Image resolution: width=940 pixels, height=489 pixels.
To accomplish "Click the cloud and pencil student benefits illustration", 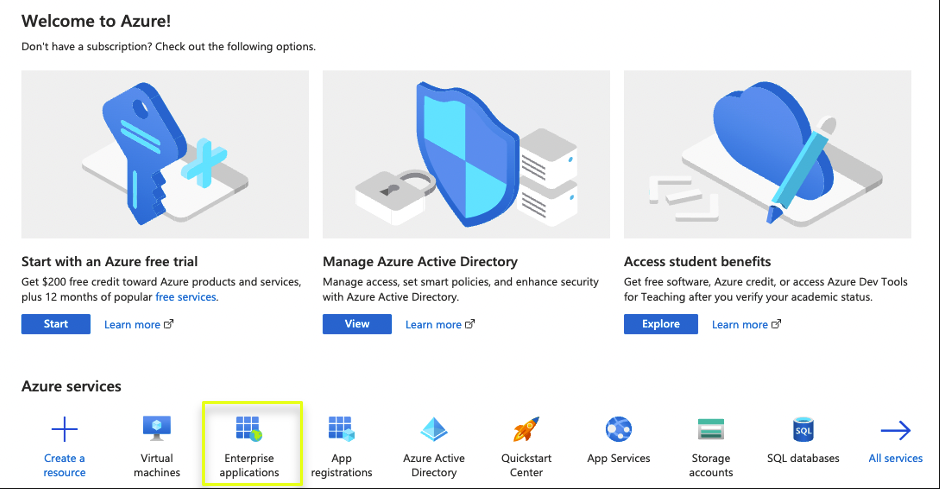I will 767,155.
